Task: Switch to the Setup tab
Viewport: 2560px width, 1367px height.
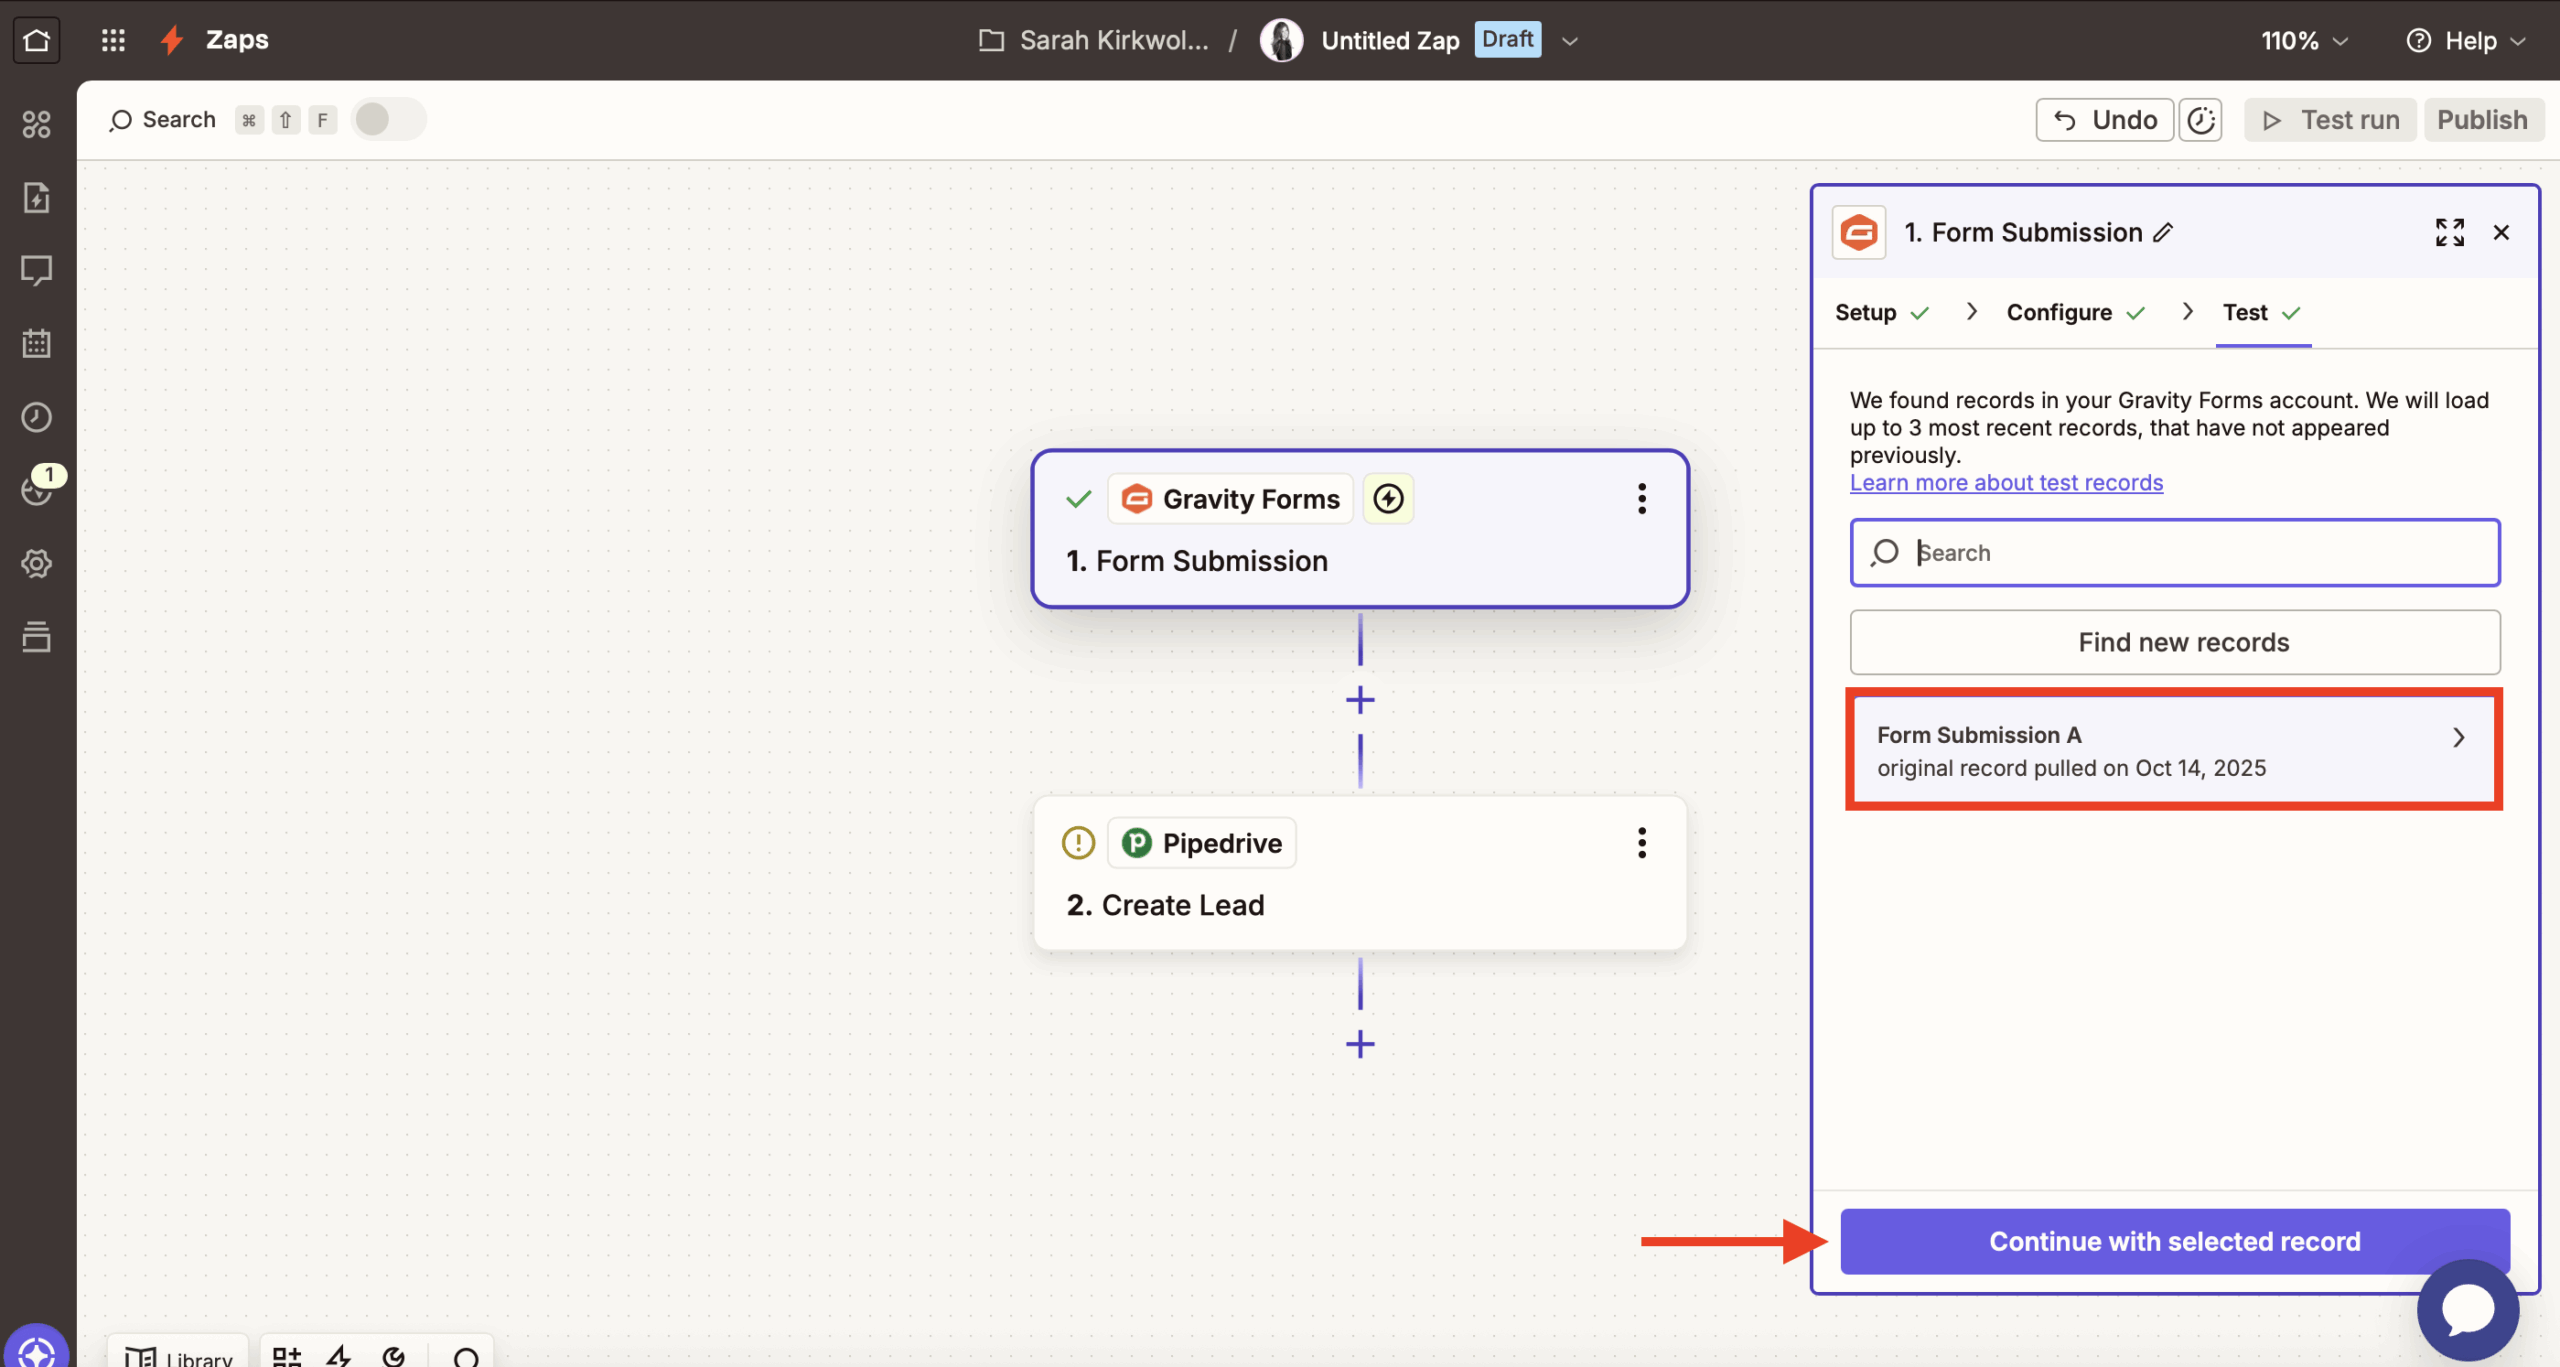Action: 1866,313
